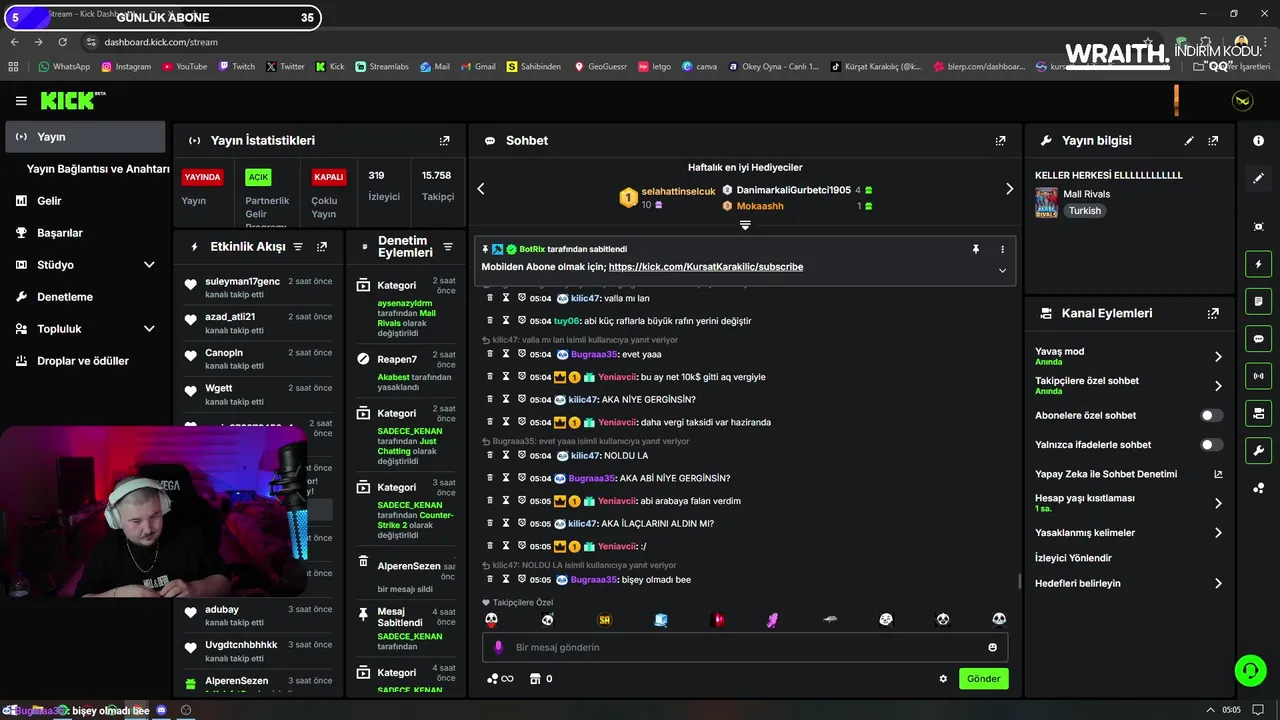Pop out the Yayın İstatistikleri panel
This screenshot has width=1280, height=720.
pyautogui.click(x=445, y=141)
